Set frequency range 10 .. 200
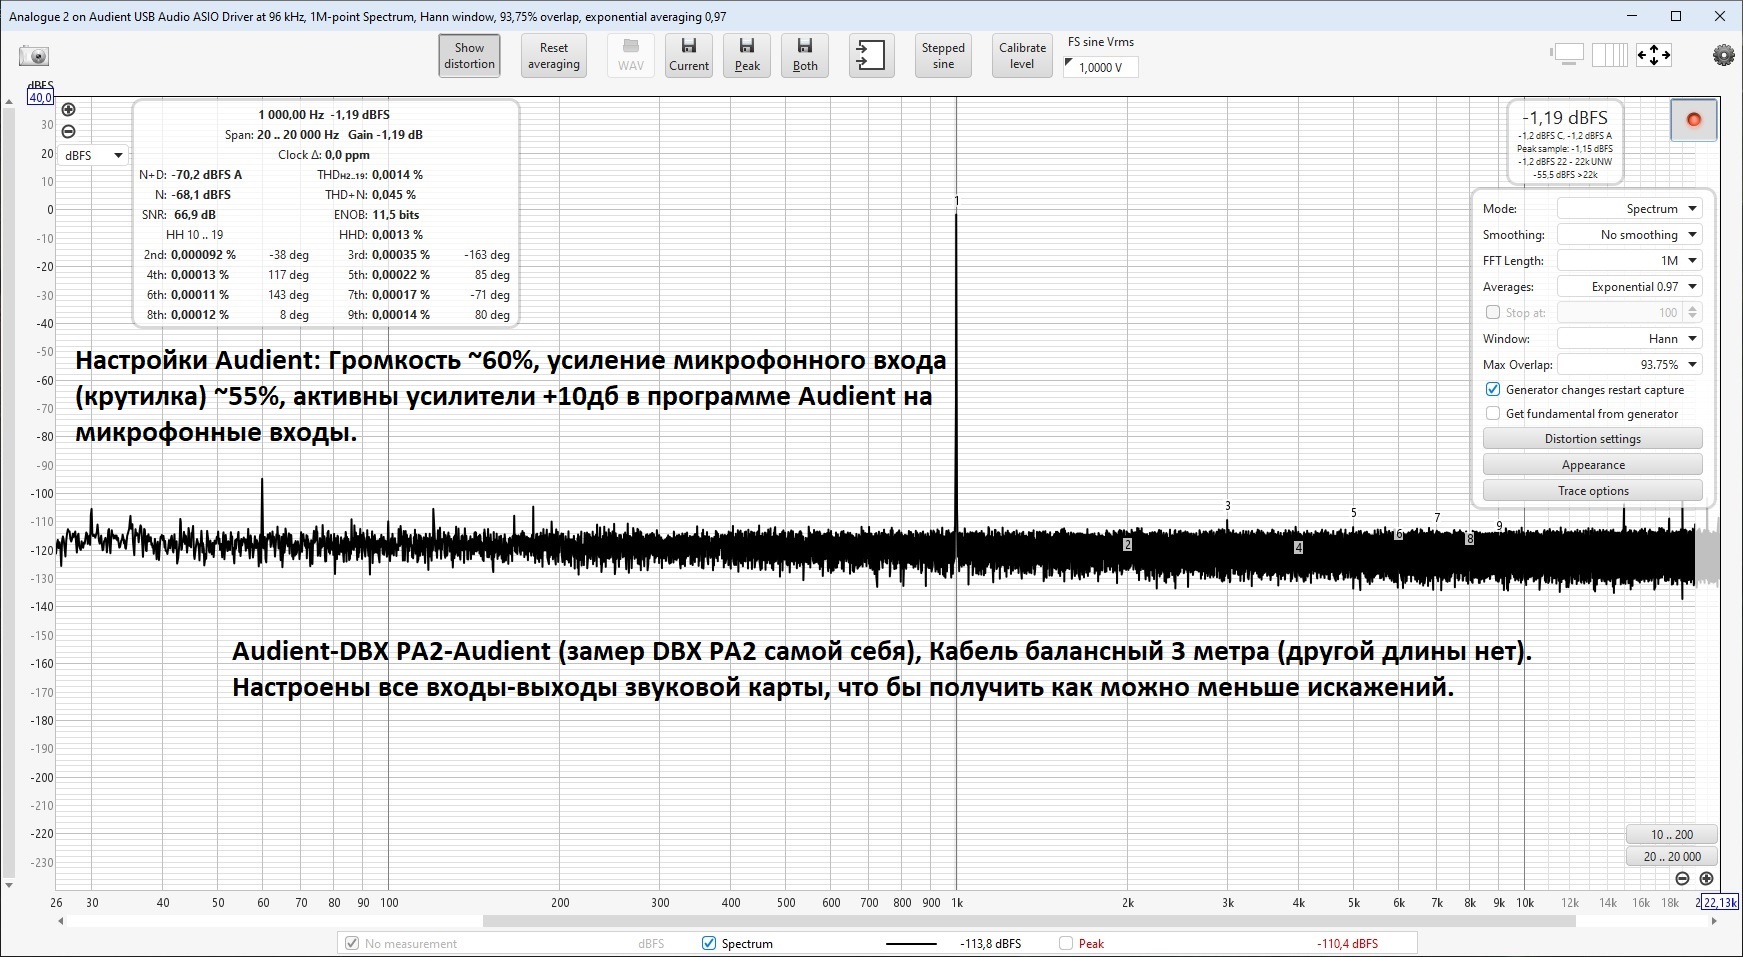Screen dimensions: 1743x957 tap(1671, 834)
